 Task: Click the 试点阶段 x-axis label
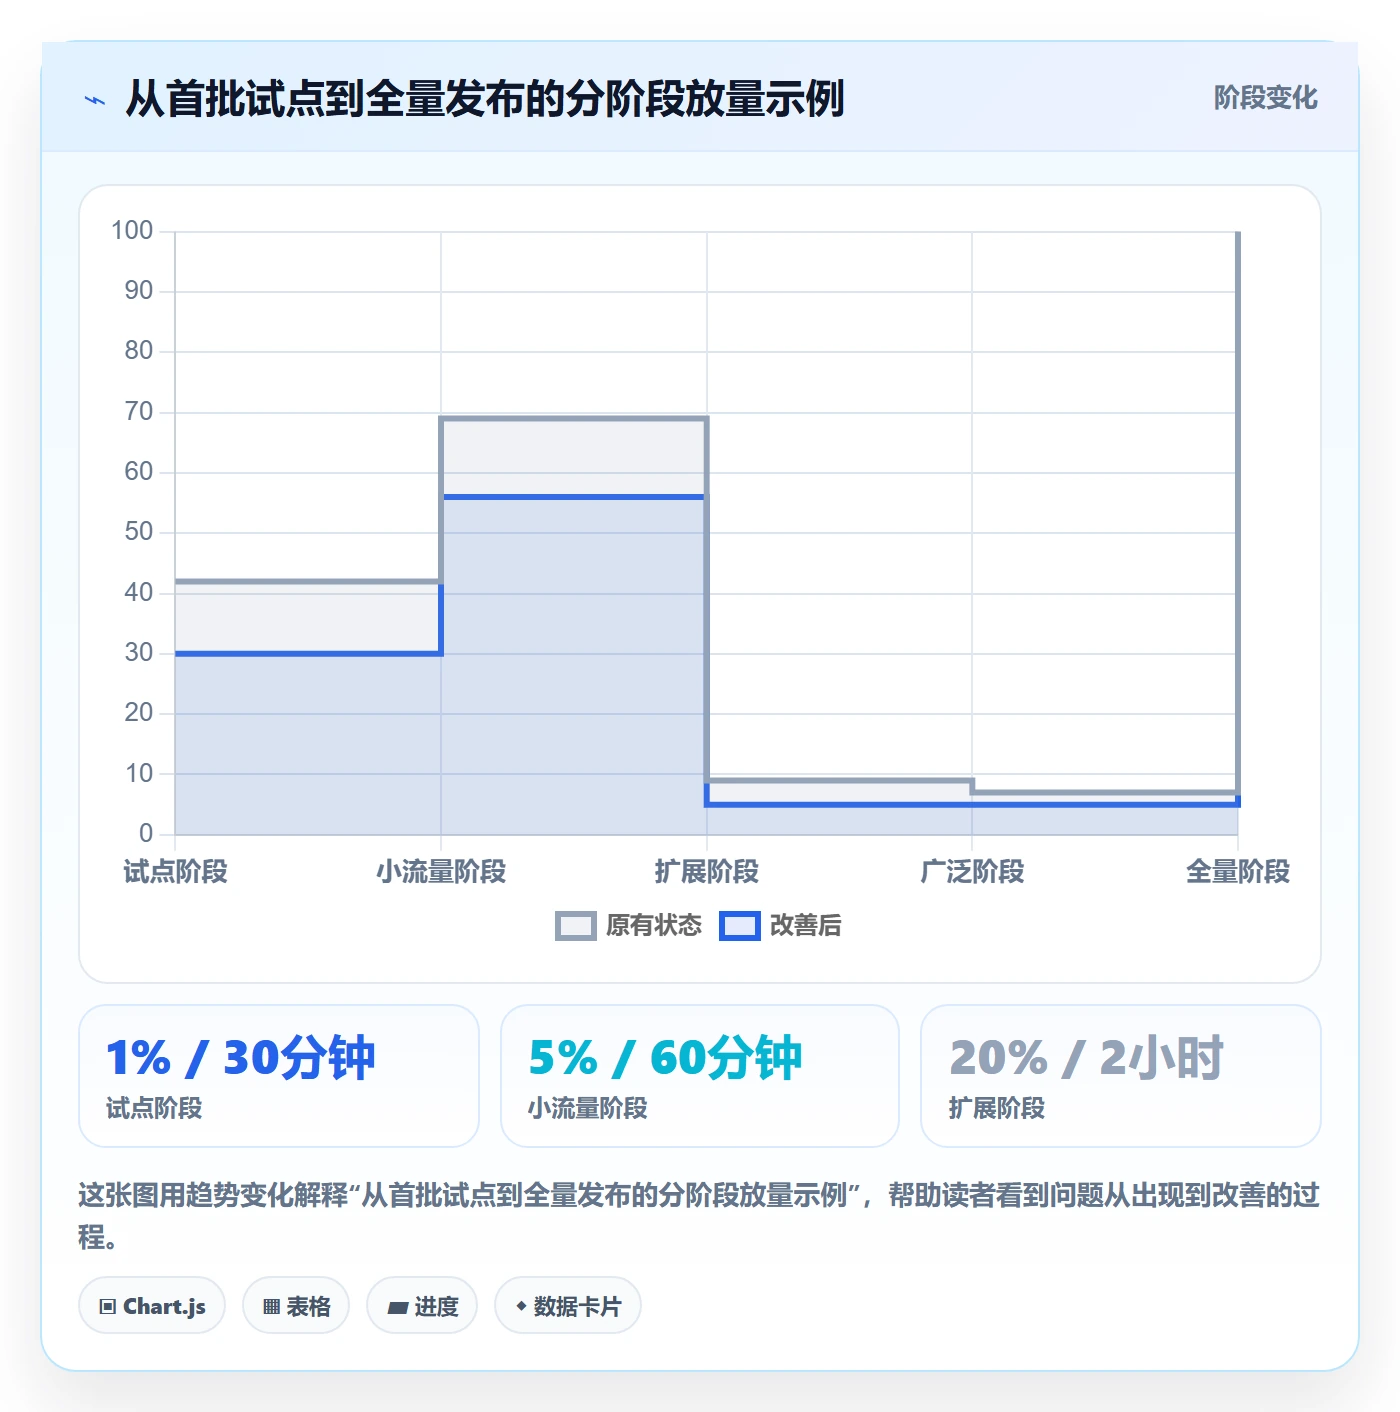click(176, 872)
